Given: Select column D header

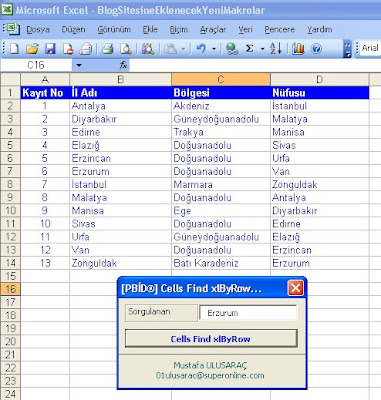Looking at the screenshot, I should (x=320, y=80).
